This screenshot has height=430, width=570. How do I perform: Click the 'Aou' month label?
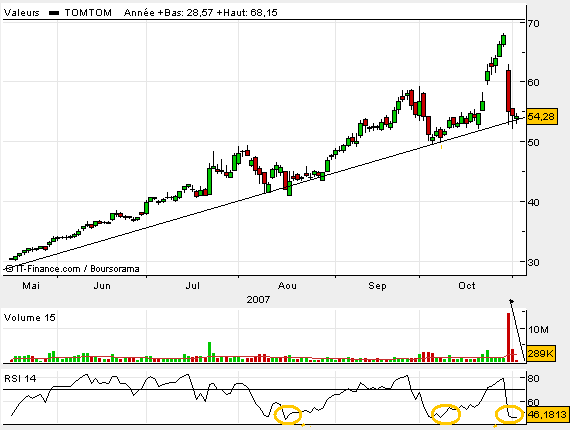pyautogui.click(x=287, y=286)
